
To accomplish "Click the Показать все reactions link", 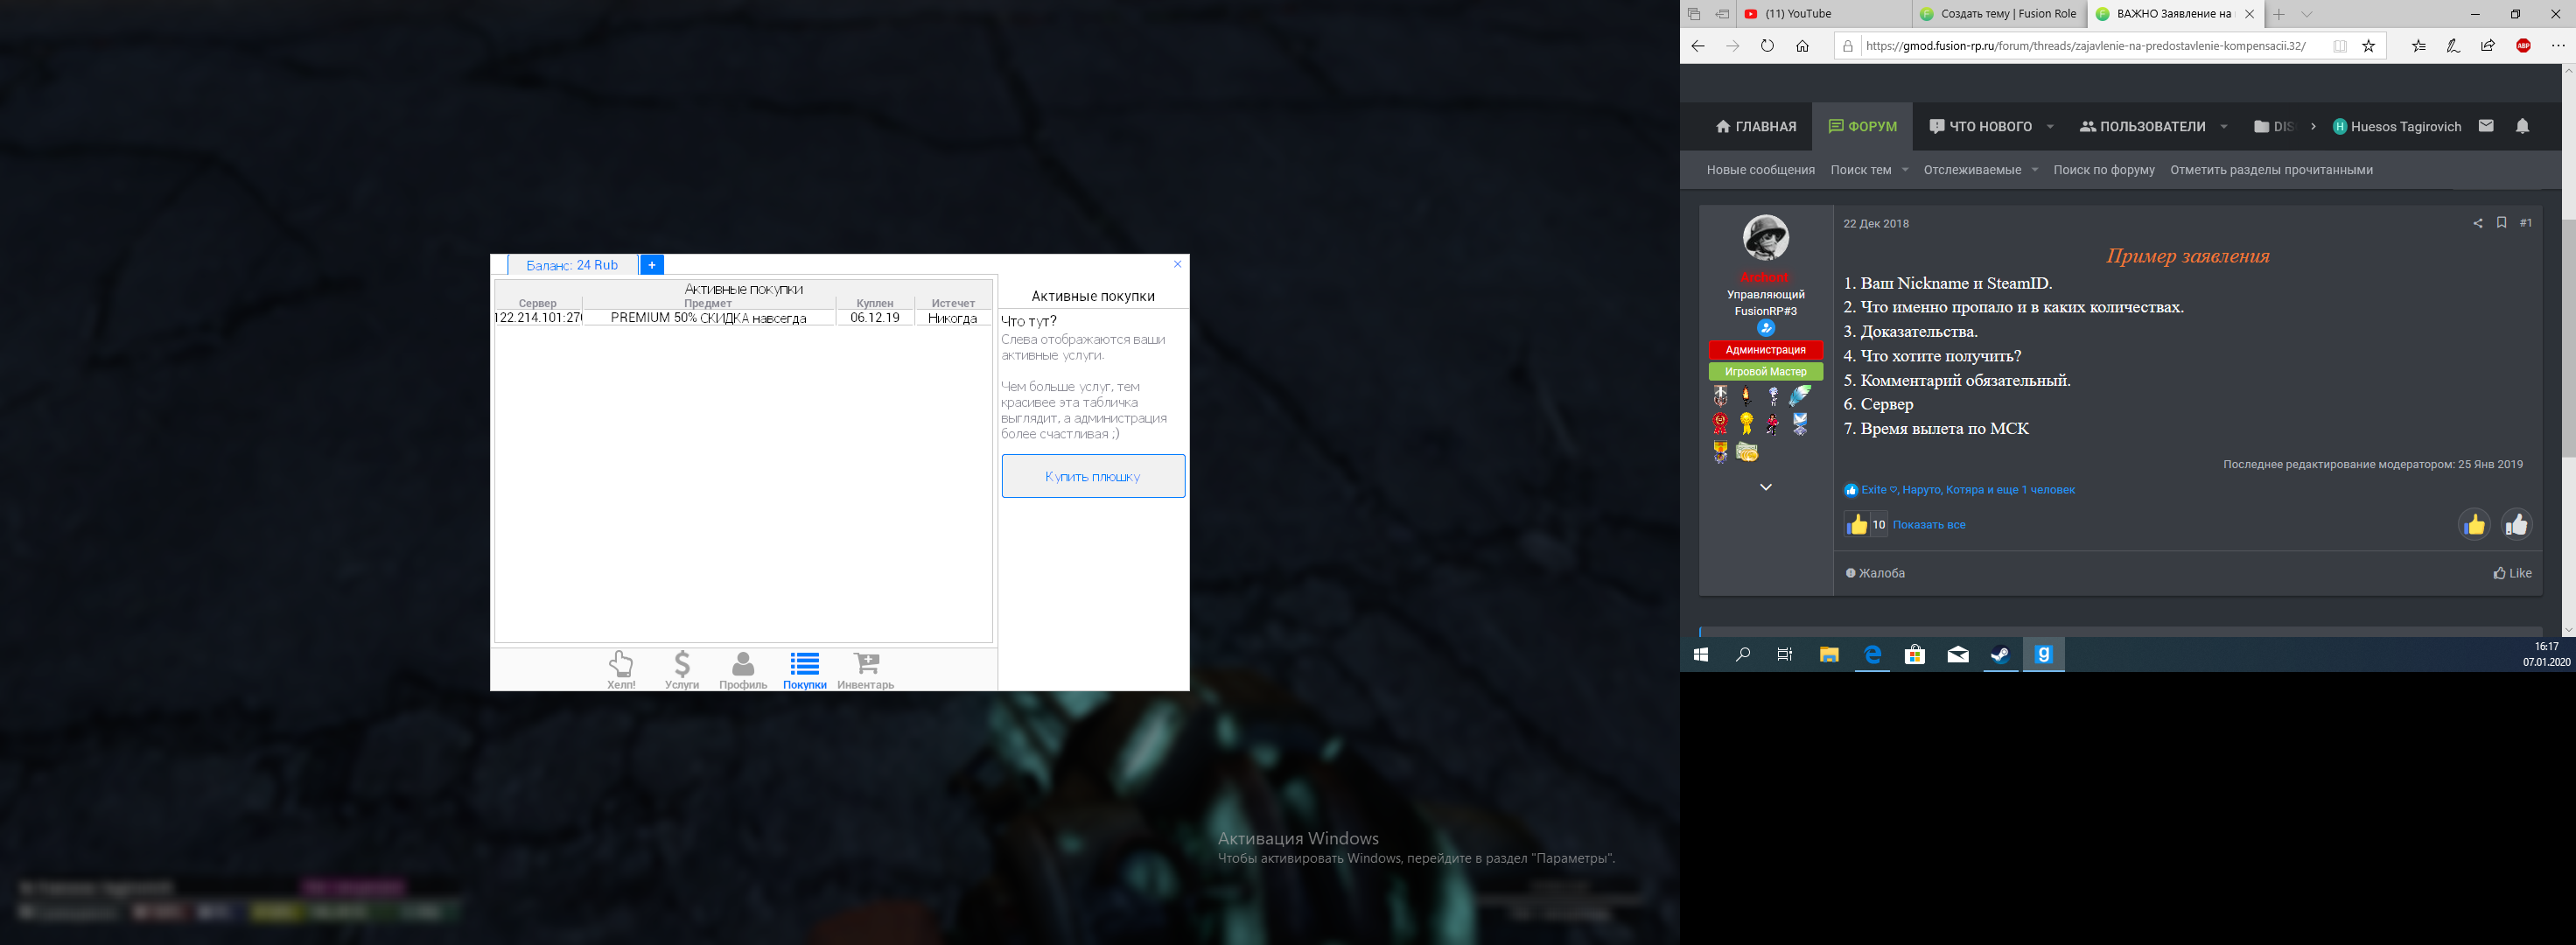I will pyautogui.click(x=1928, y=525).
